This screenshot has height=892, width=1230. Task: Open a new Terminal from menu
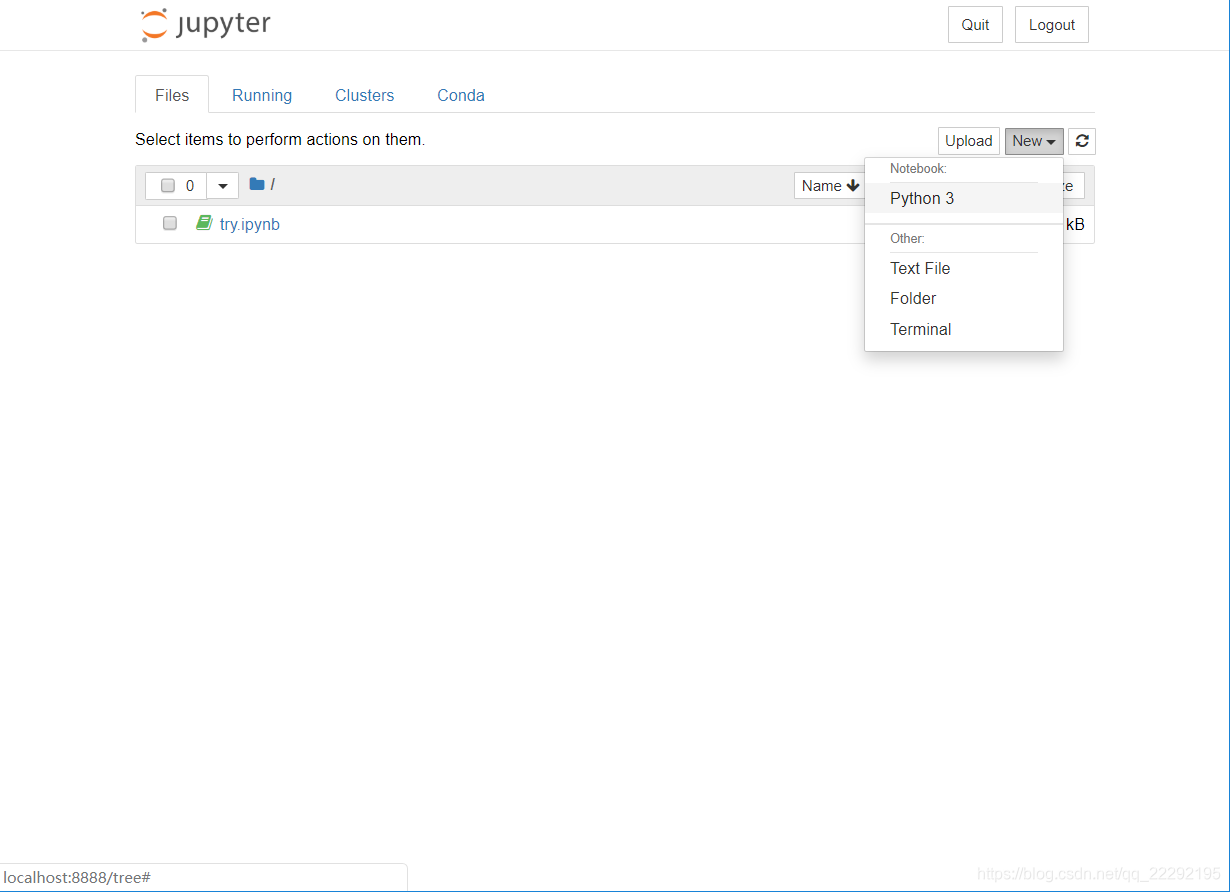click(x=920, y=329)
